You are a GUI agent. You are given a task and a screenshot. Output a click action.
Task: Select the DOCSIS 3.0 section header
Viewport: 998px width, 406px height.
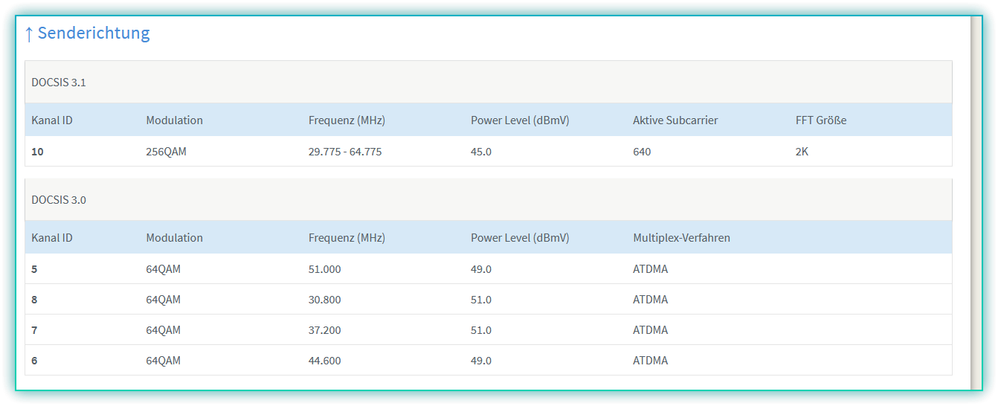point(59,200)
